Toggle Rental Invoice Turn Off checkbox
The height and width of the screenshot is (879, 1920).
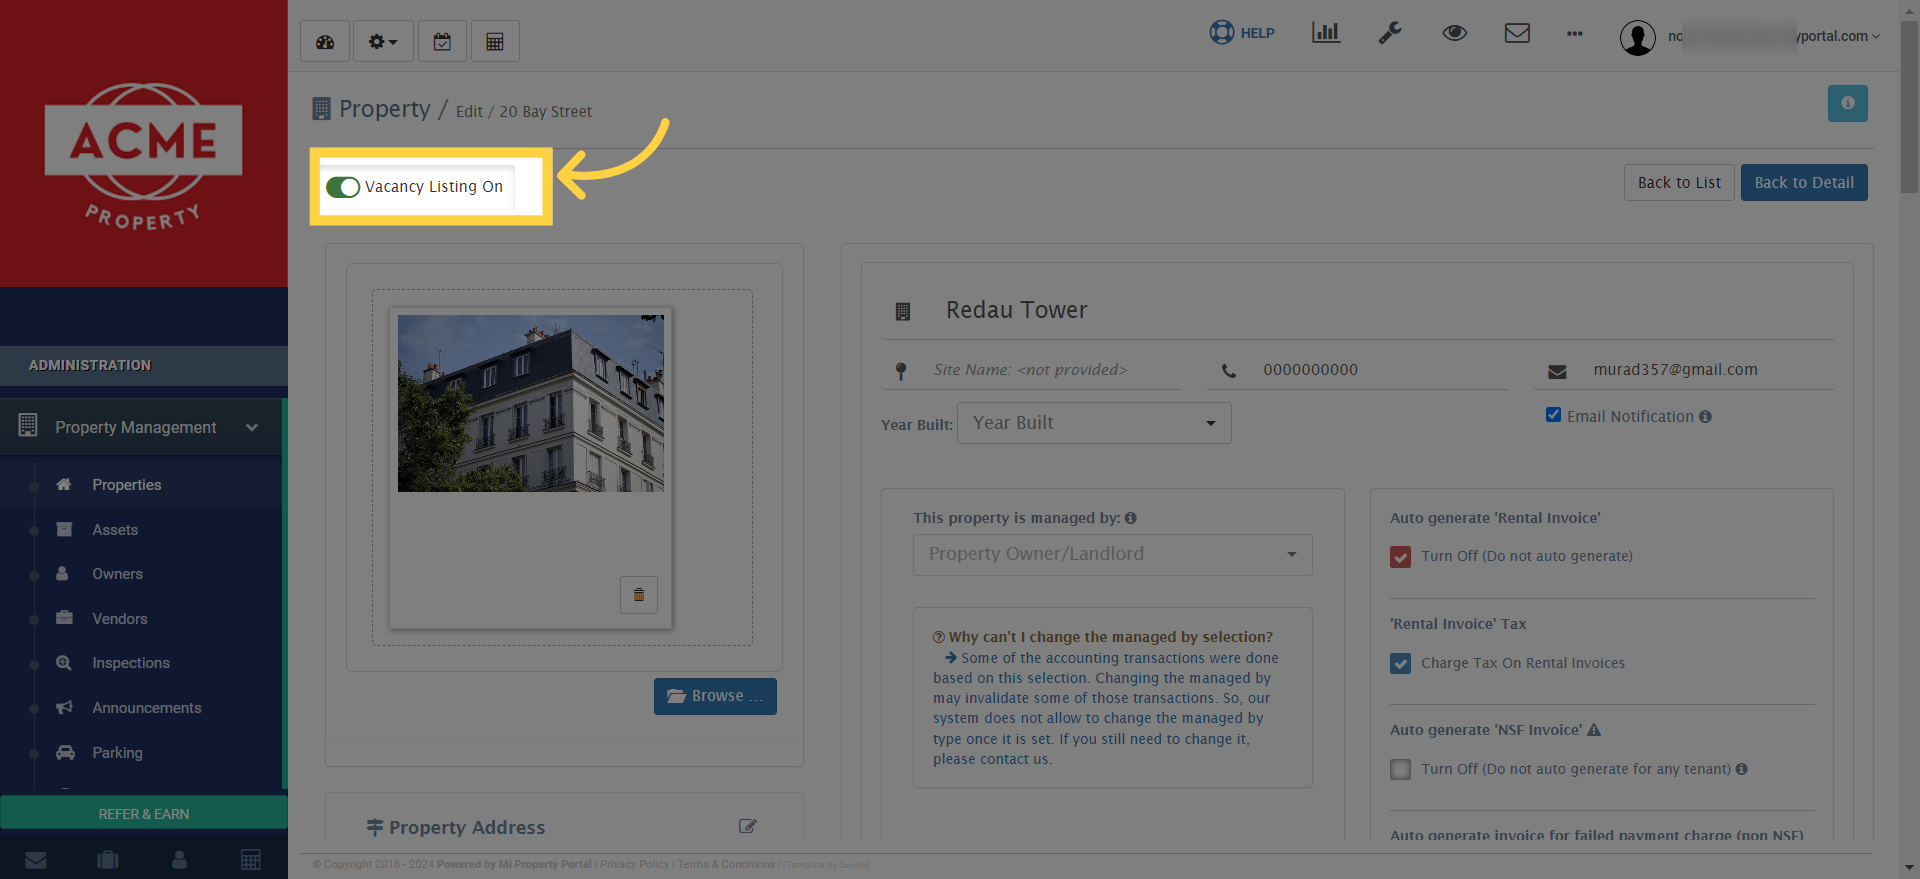[1400, 557]
